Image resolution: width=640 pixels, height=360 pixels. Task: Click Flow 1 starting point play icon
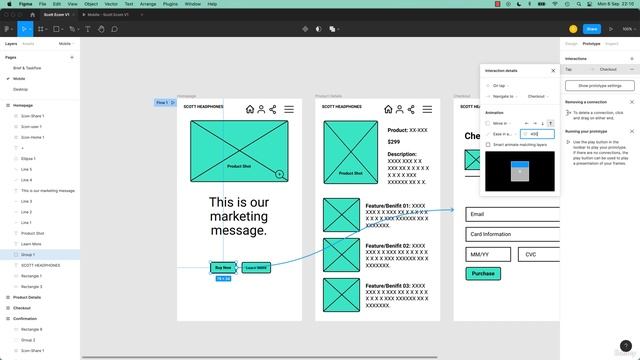[x=173, y=102]
